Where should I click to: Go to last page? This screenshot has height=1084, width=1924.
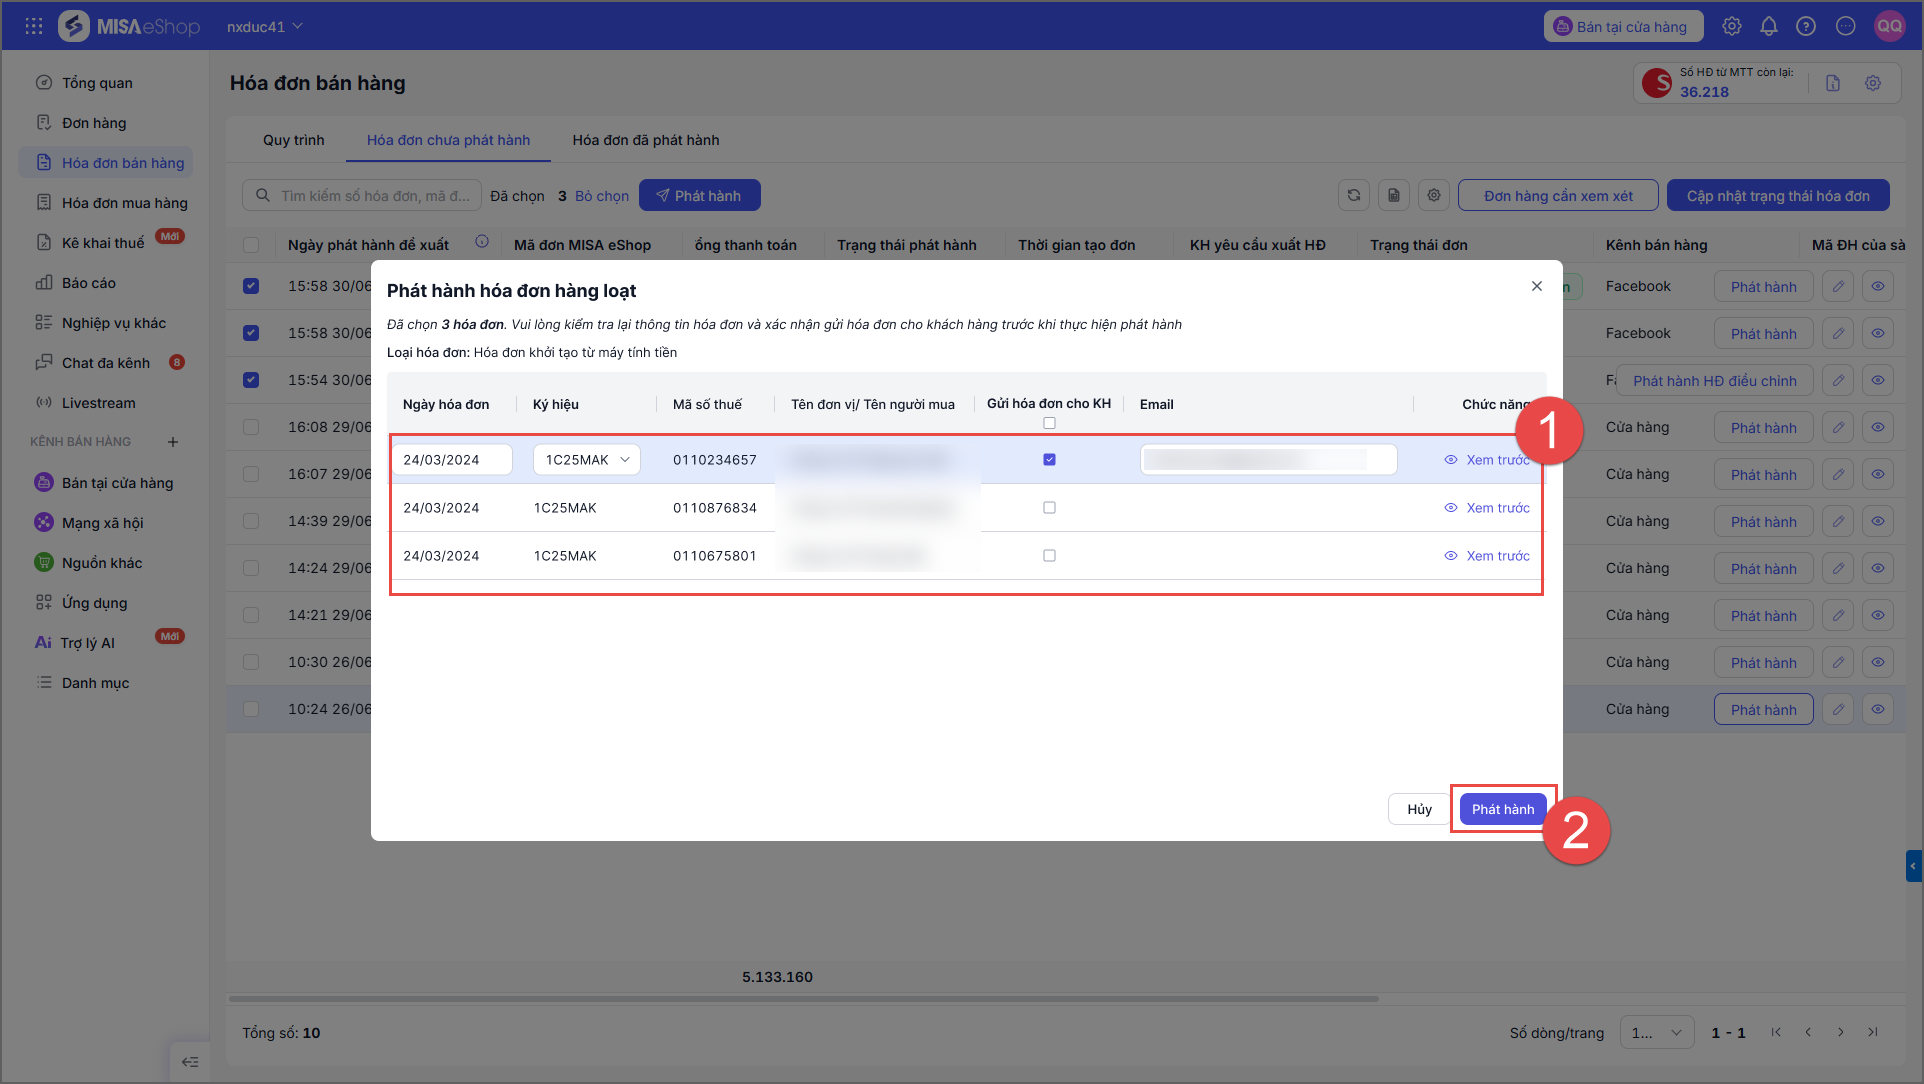(1873, 1032)
